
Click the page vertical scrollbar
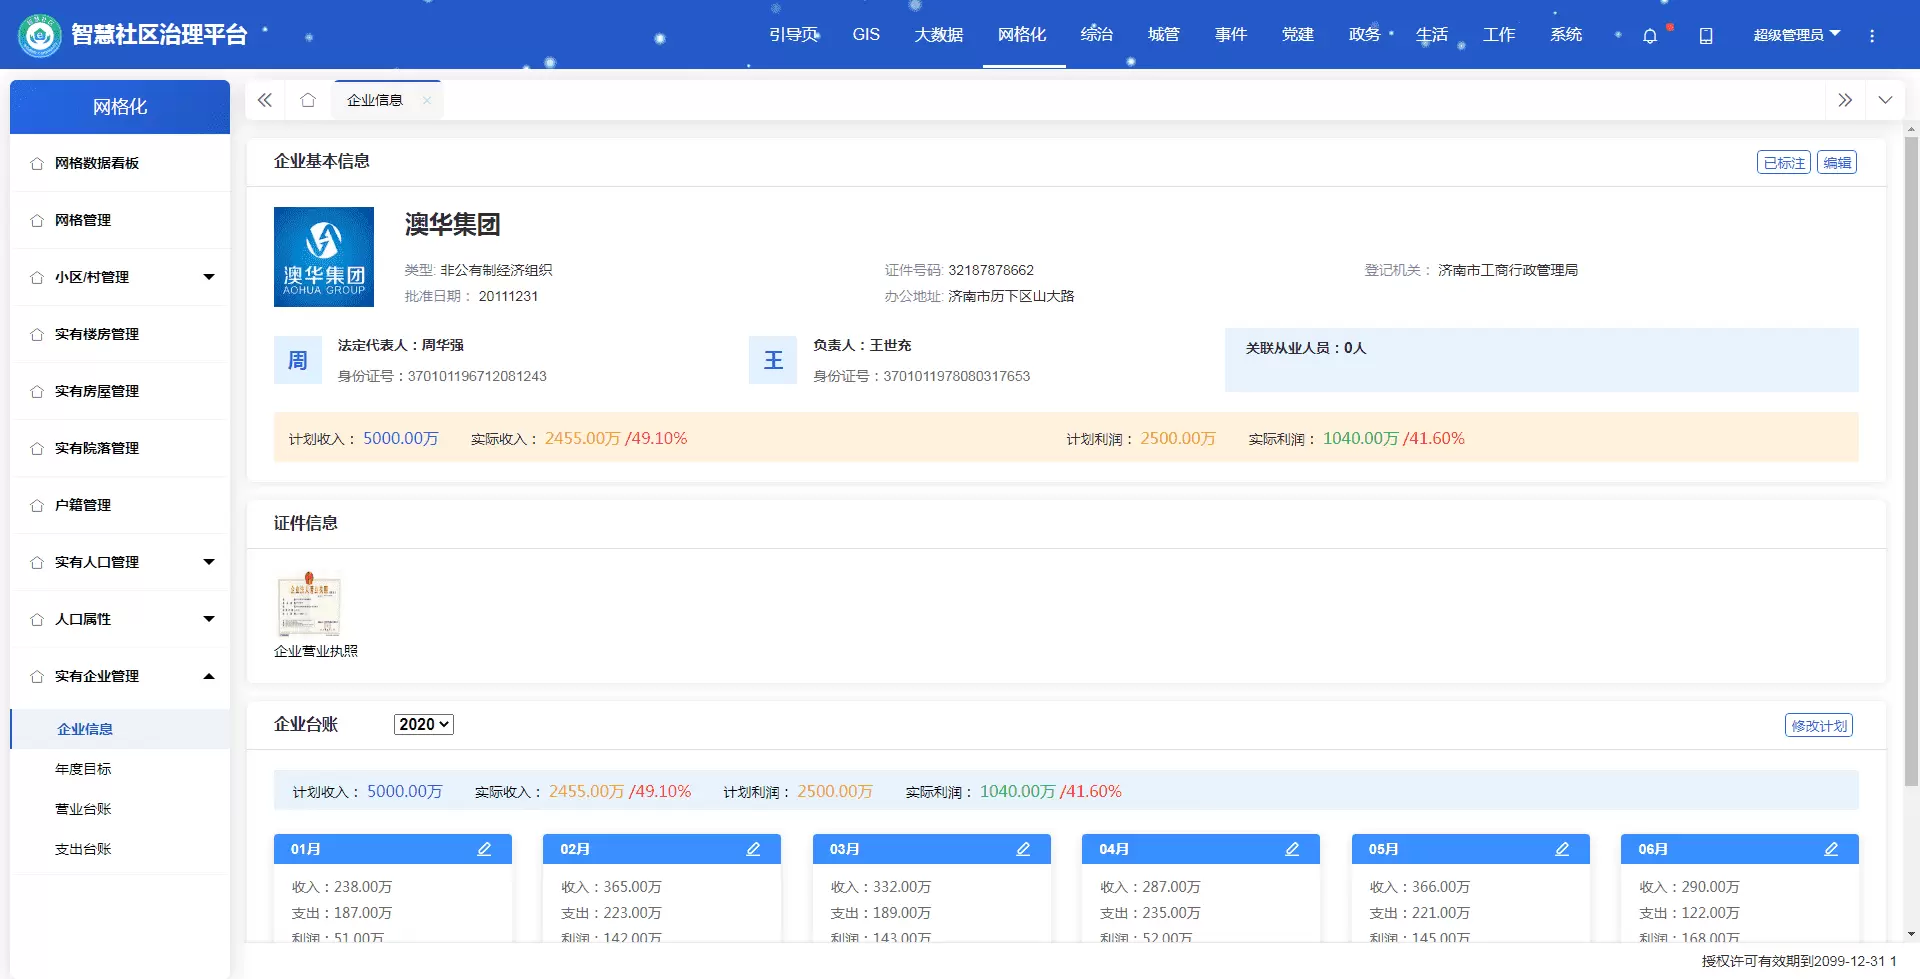(1911, 460)
